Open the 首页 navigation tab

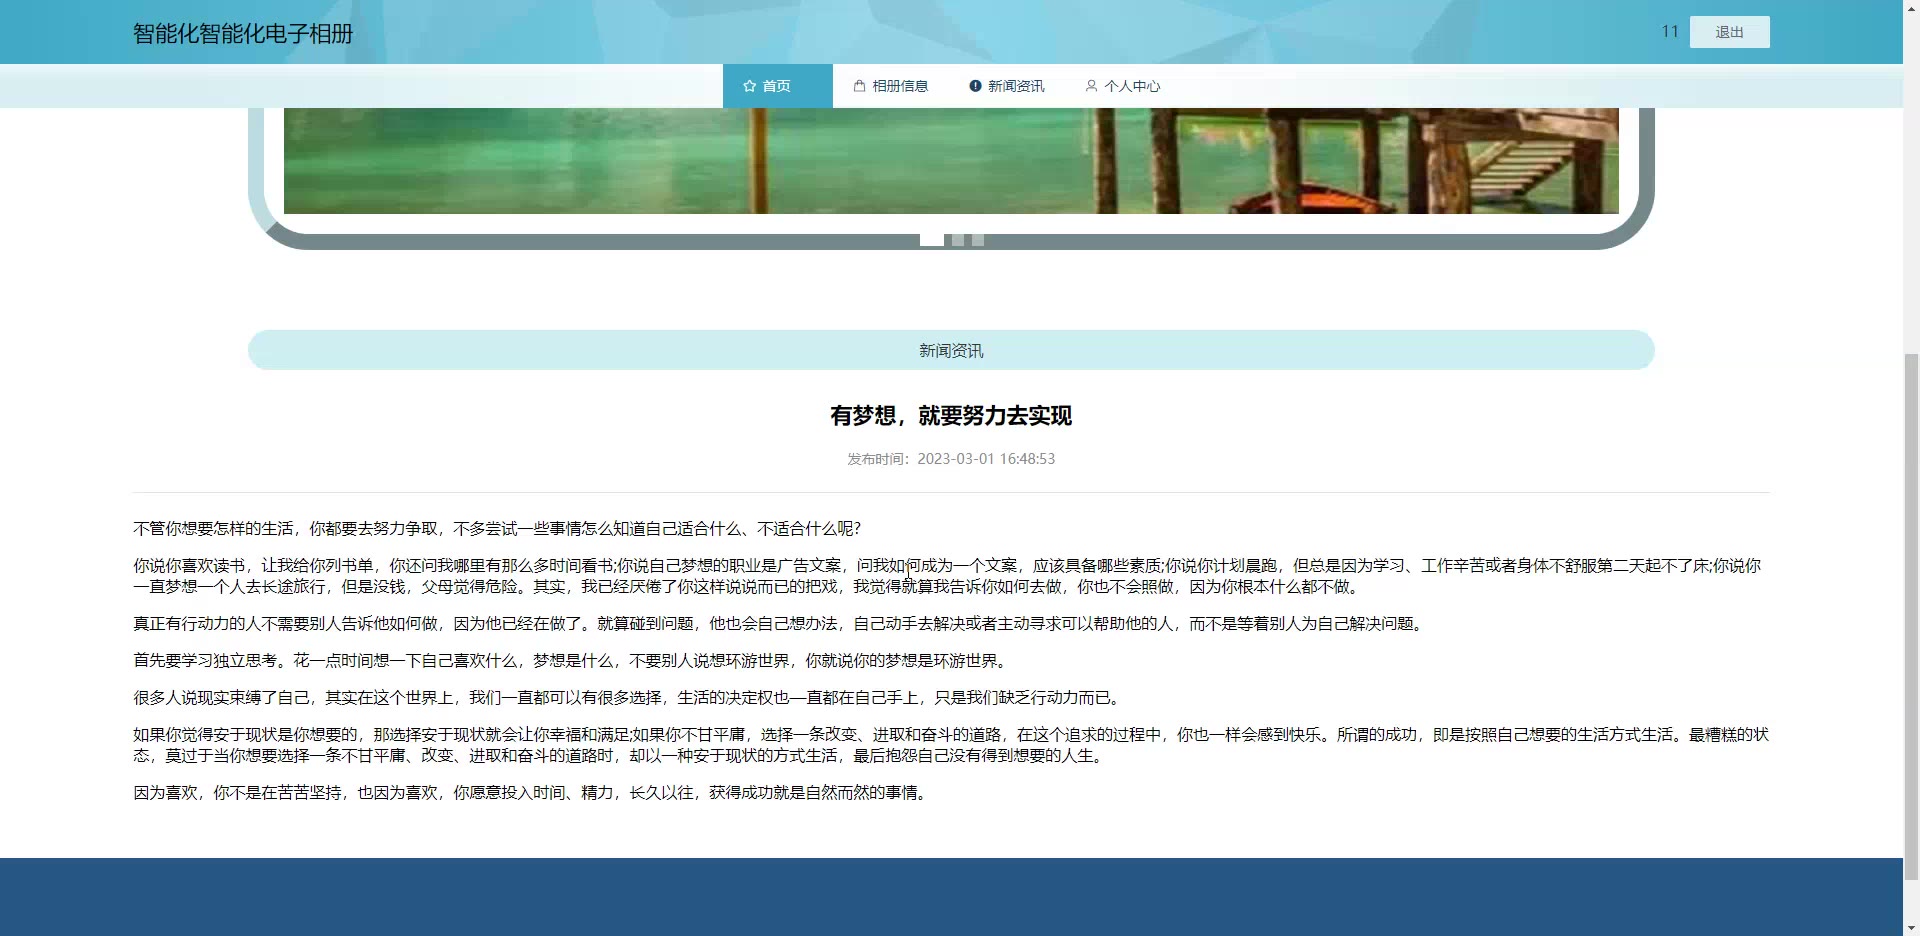pos(777,86)
